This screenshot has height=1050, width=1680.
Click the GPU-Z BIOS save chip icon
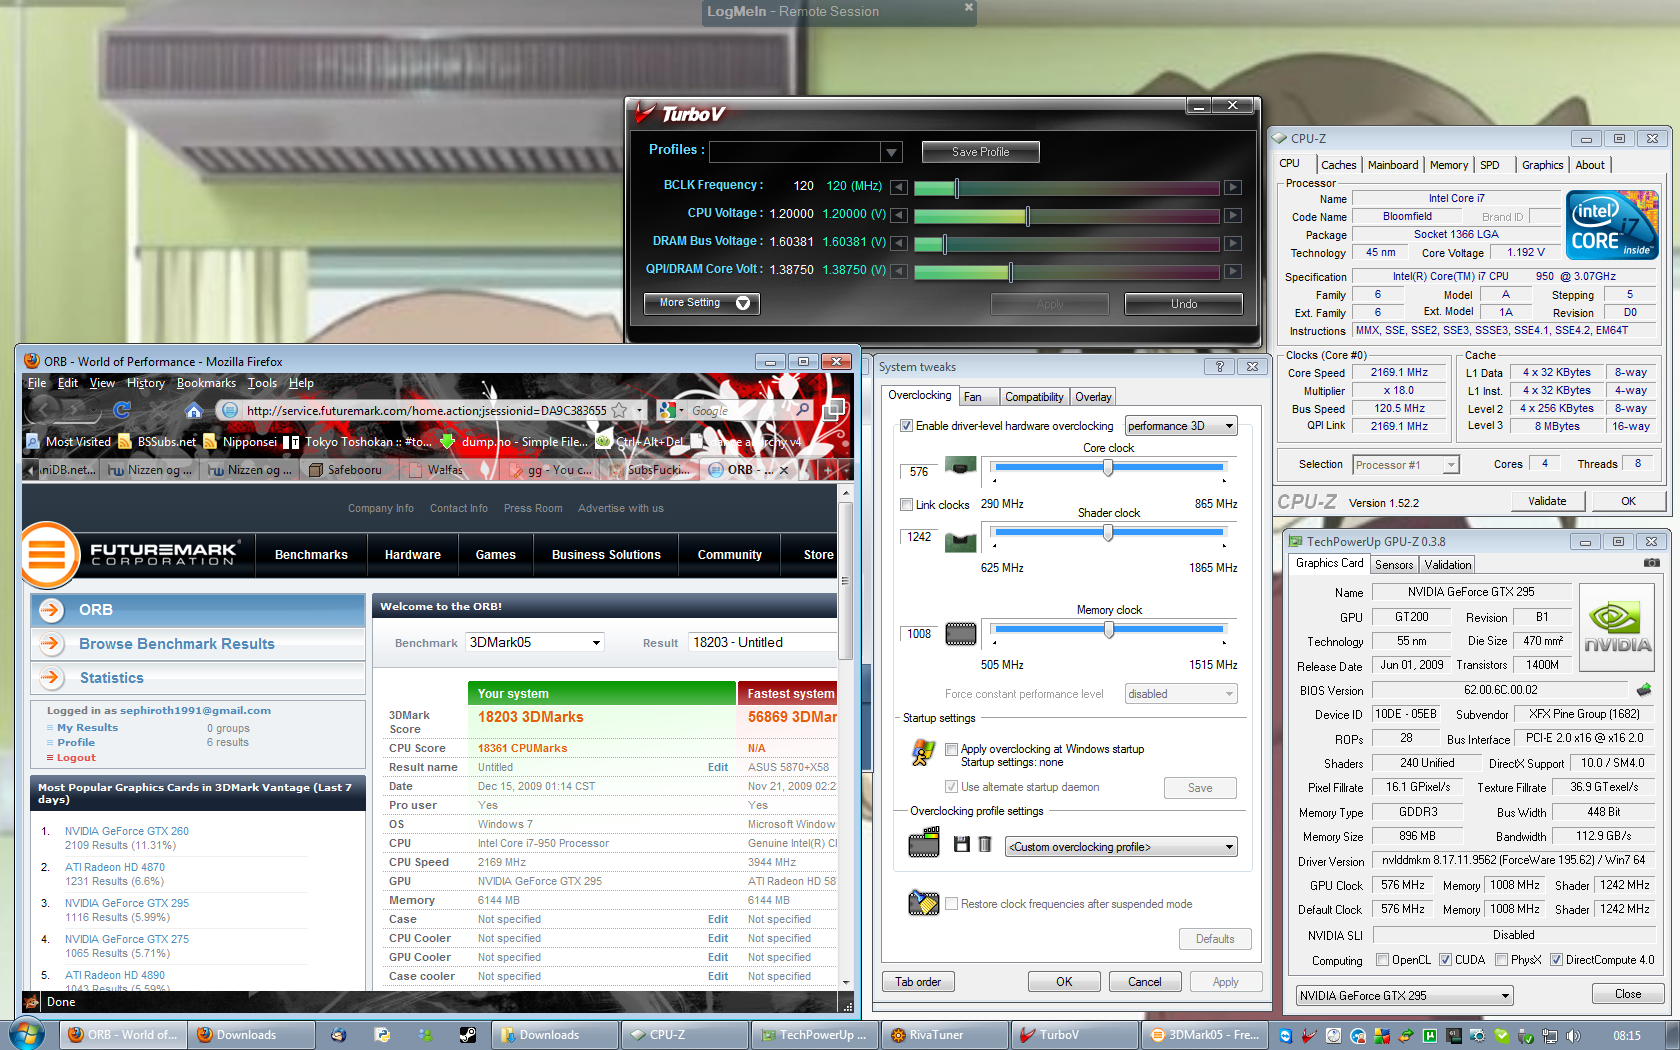click(x=1643, y=690)
